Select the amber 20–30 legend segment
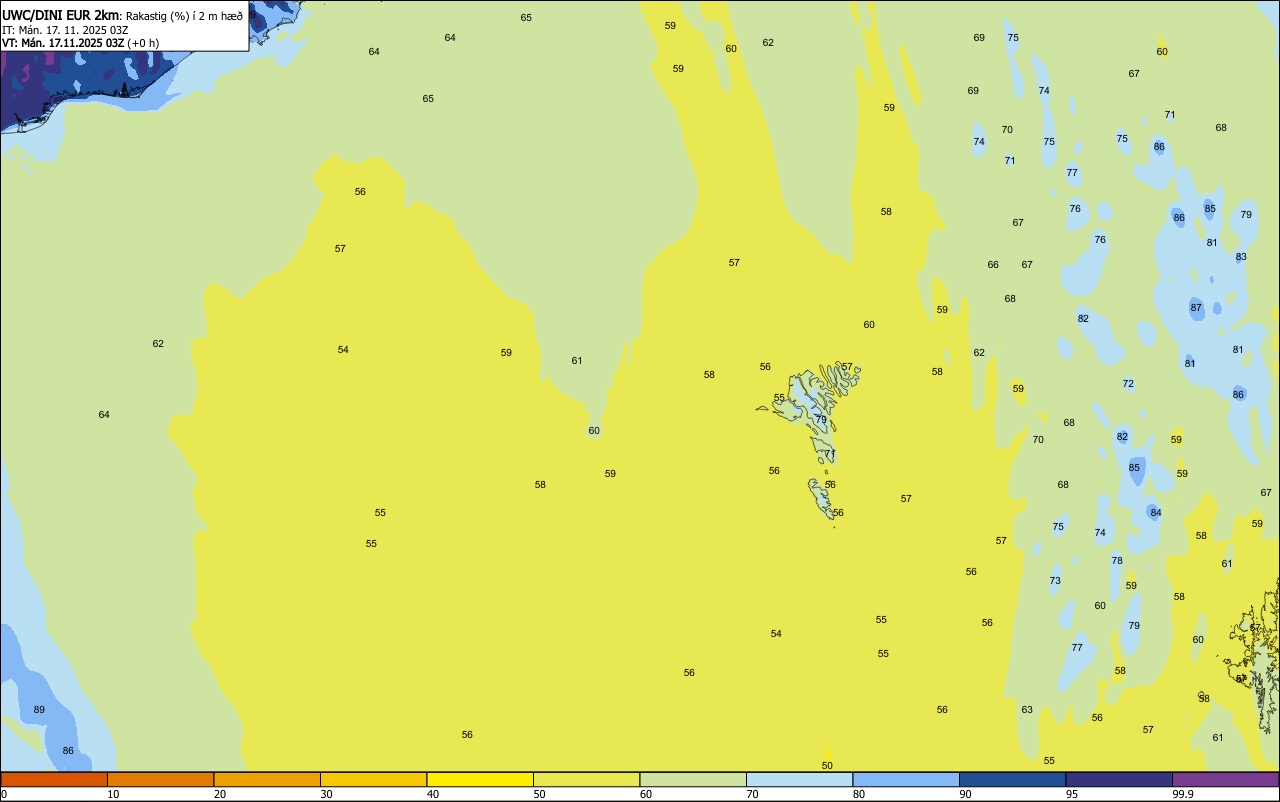The width and height of the screenshot is (1280, 802). click(267, 779)
